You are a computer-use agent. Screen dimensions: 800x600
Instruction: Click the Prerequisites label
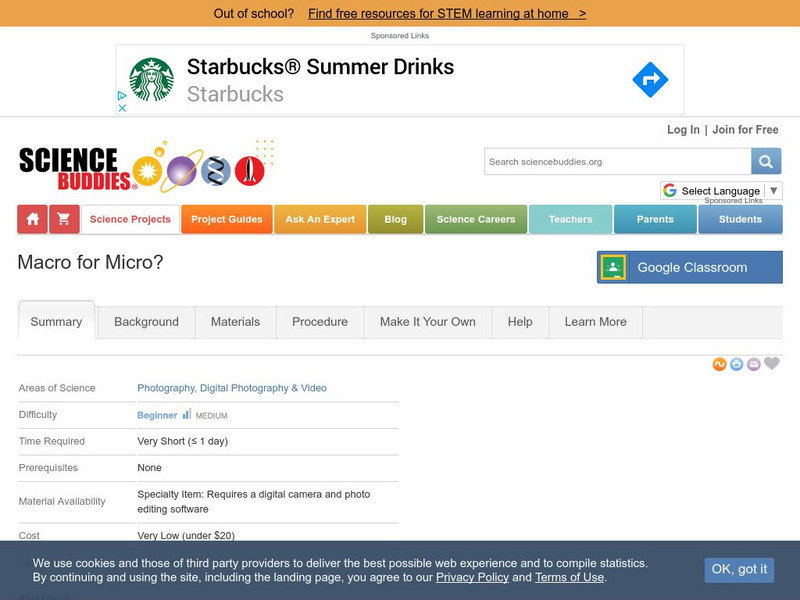tap(48, 468)
